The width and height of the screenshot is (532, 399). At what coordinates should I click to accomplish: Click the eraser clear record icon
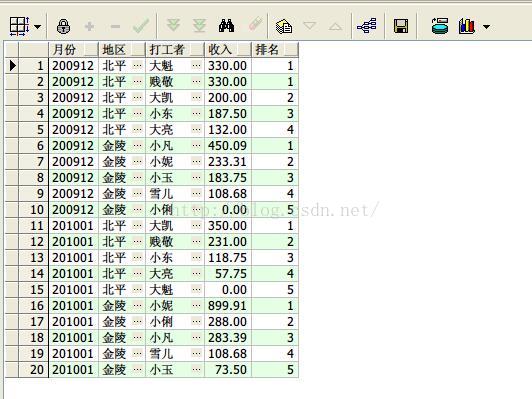click(255, 24)
